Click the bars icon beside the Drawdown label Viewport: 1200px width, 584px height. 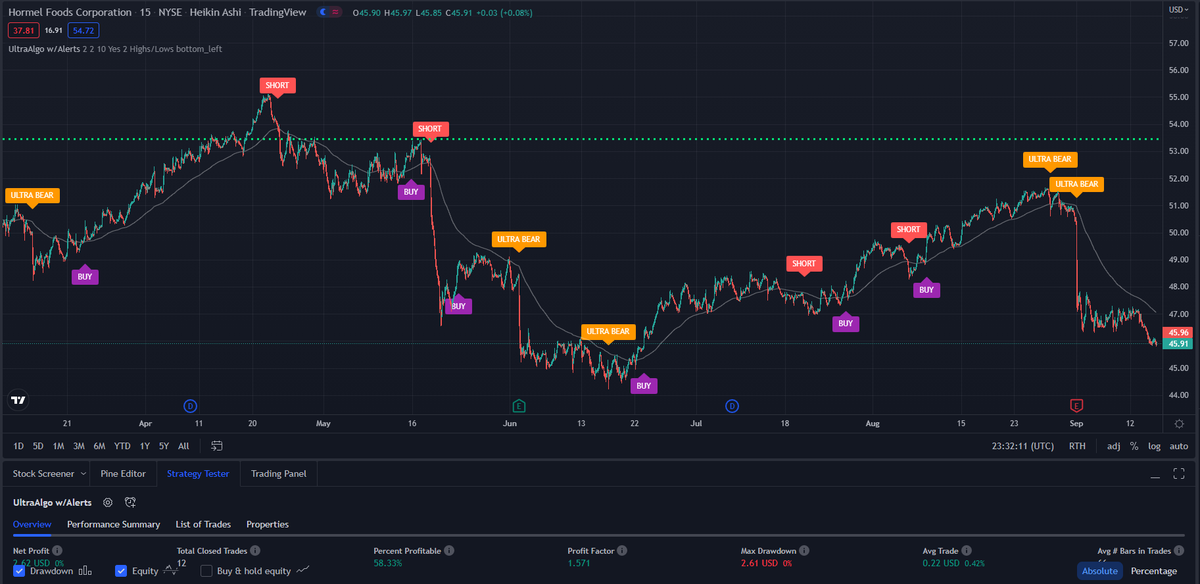pyautogui.click(x=85, y=571)
